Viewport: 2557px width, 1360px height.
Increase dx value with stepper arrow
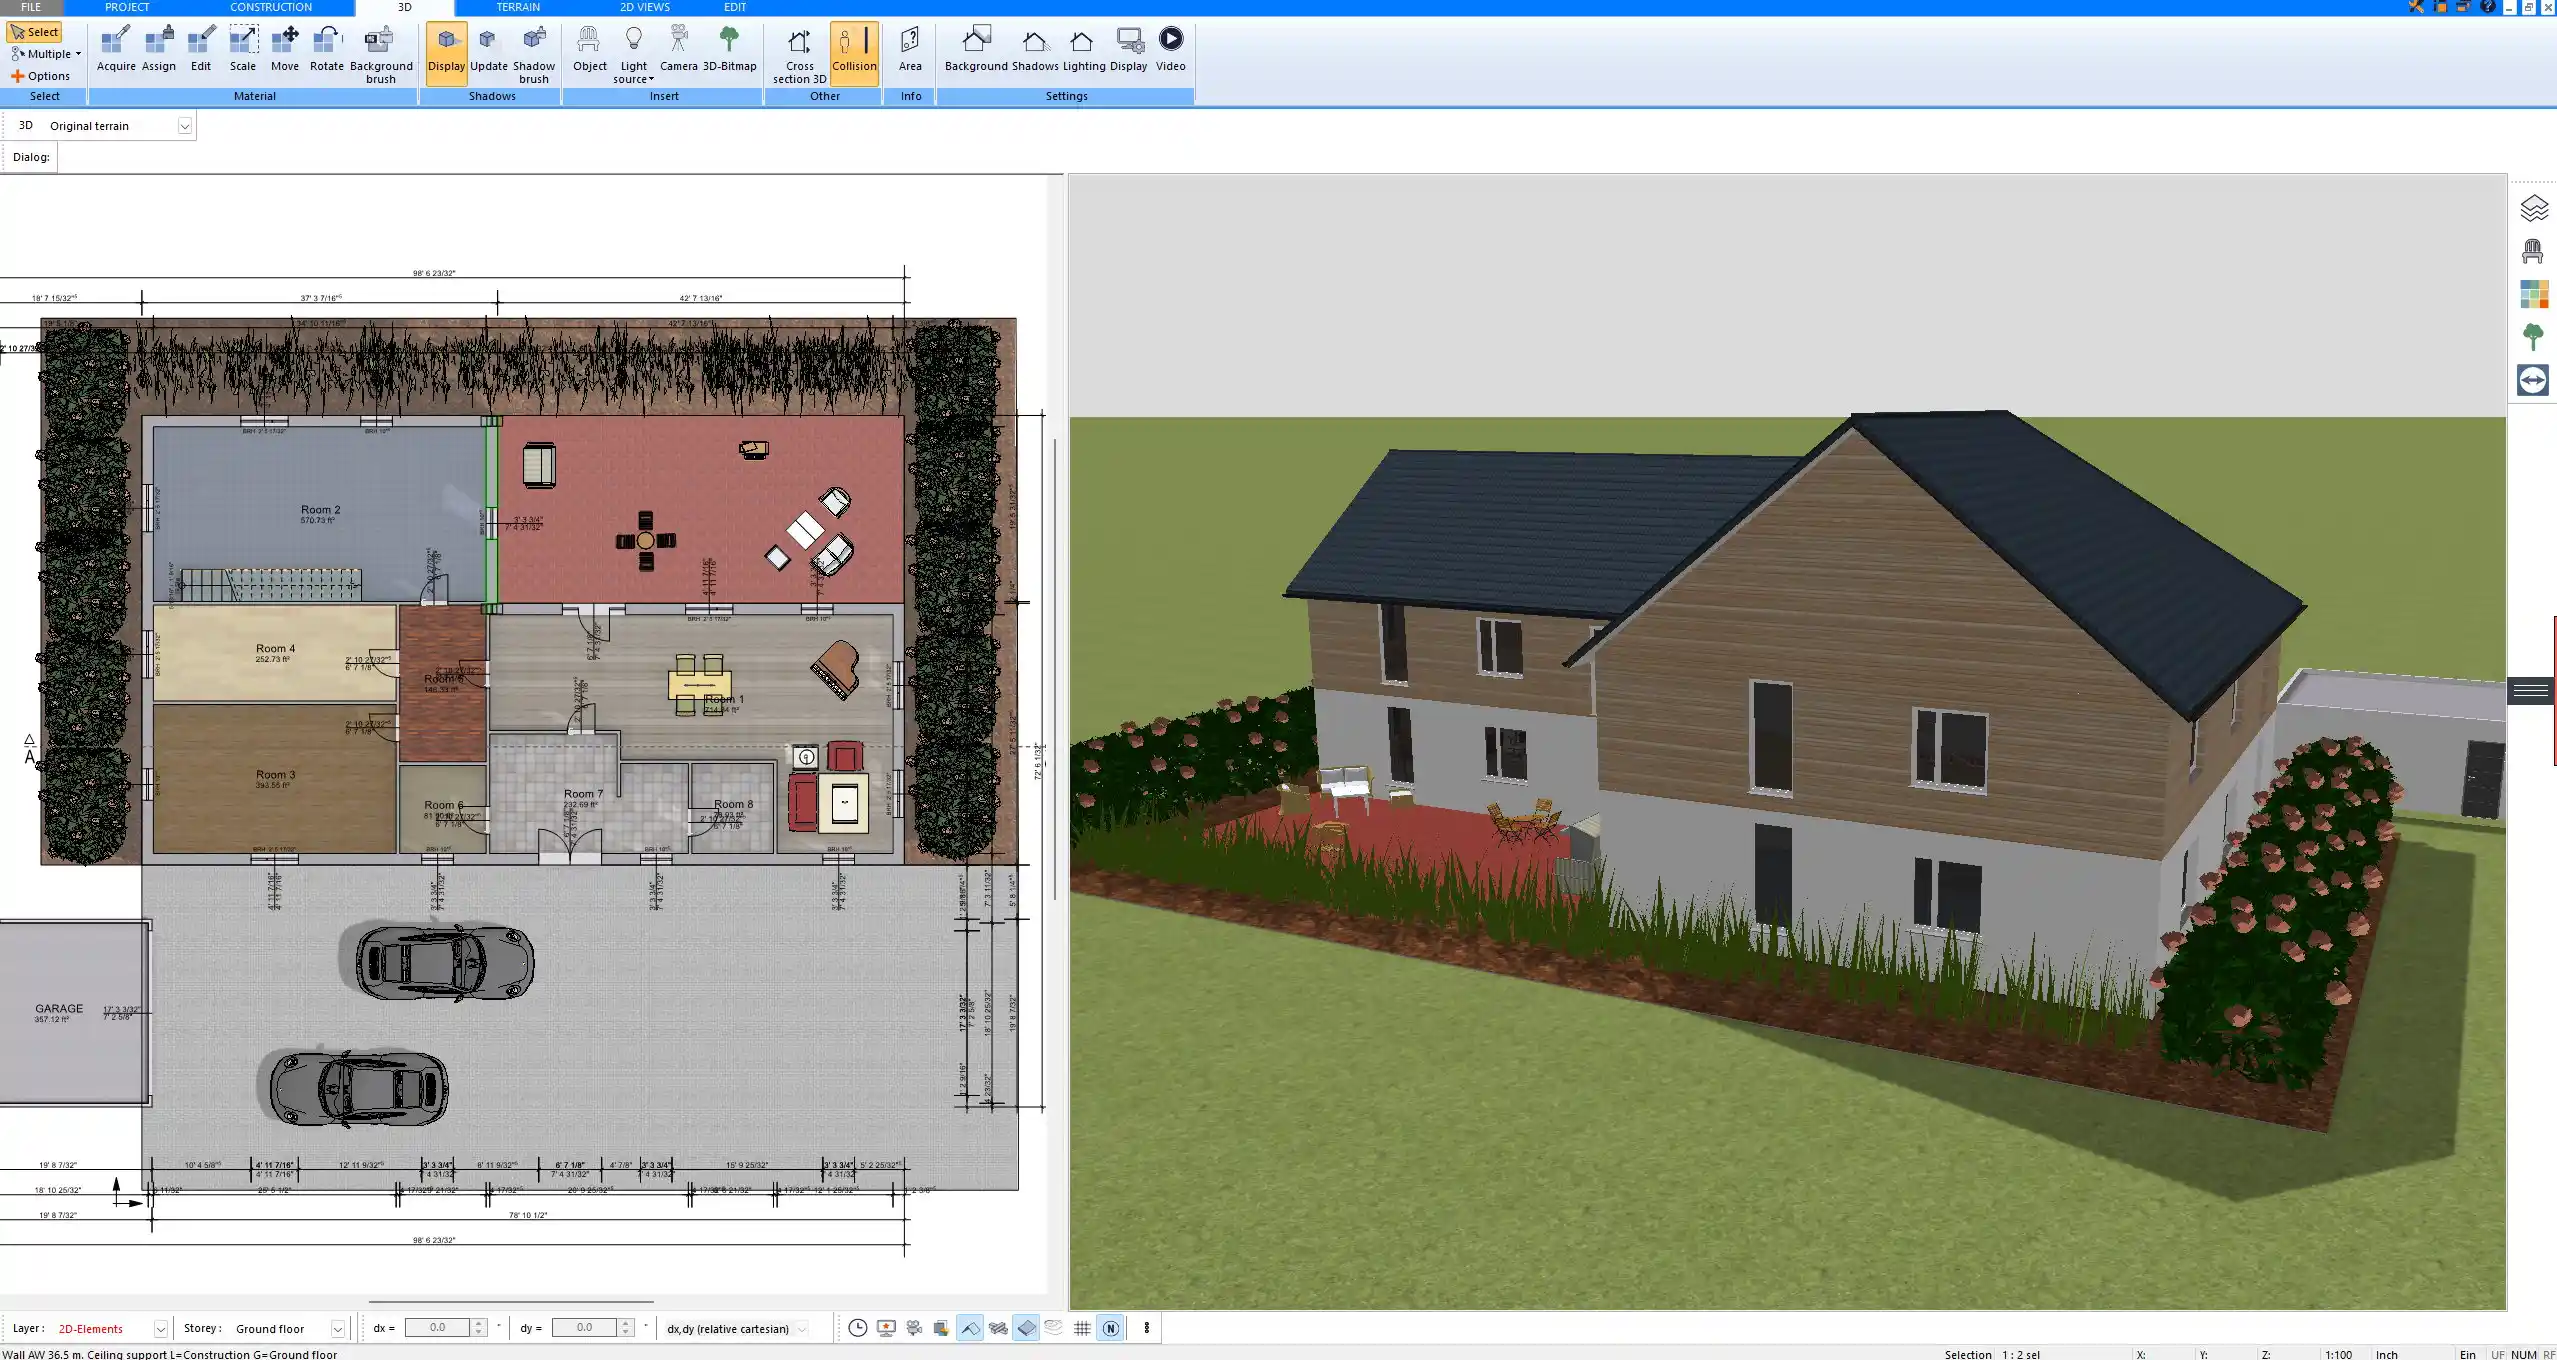pyautogui.click(x=479, y=1323)
